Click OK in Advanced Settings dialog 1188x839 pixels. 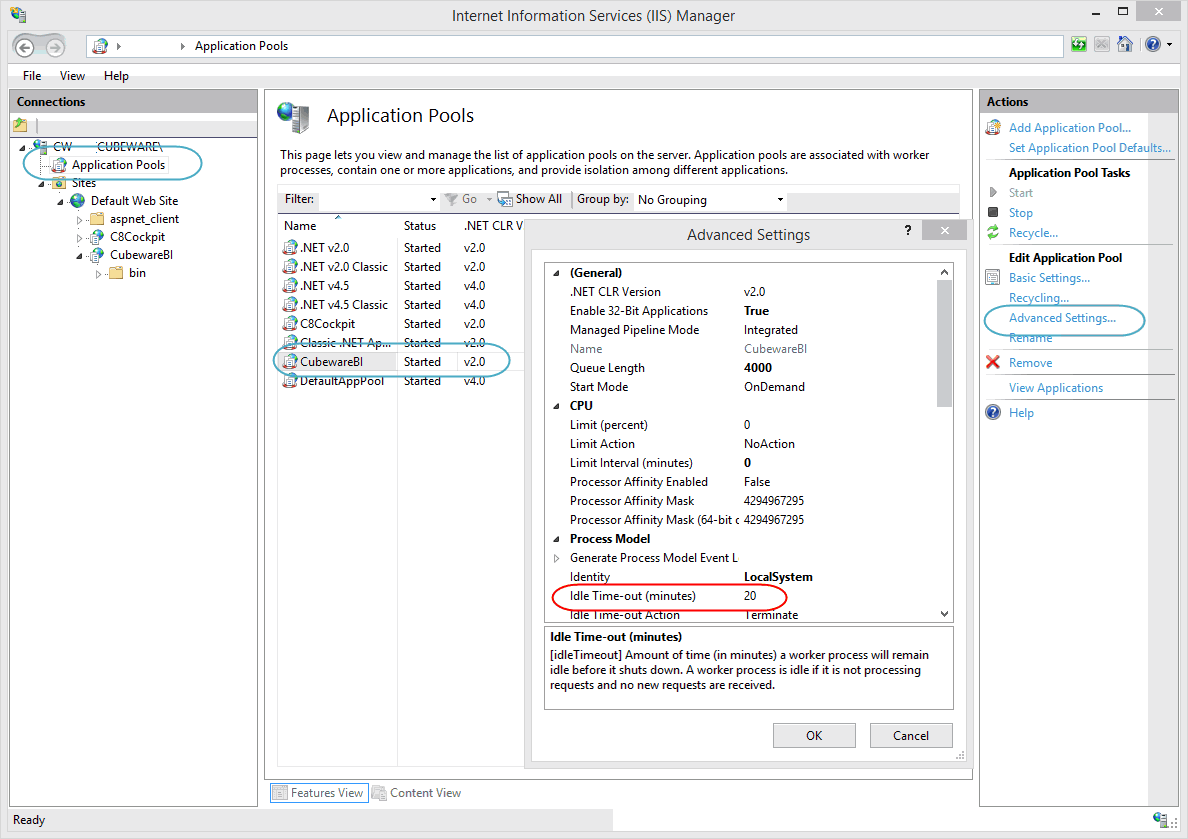point(814,735)
